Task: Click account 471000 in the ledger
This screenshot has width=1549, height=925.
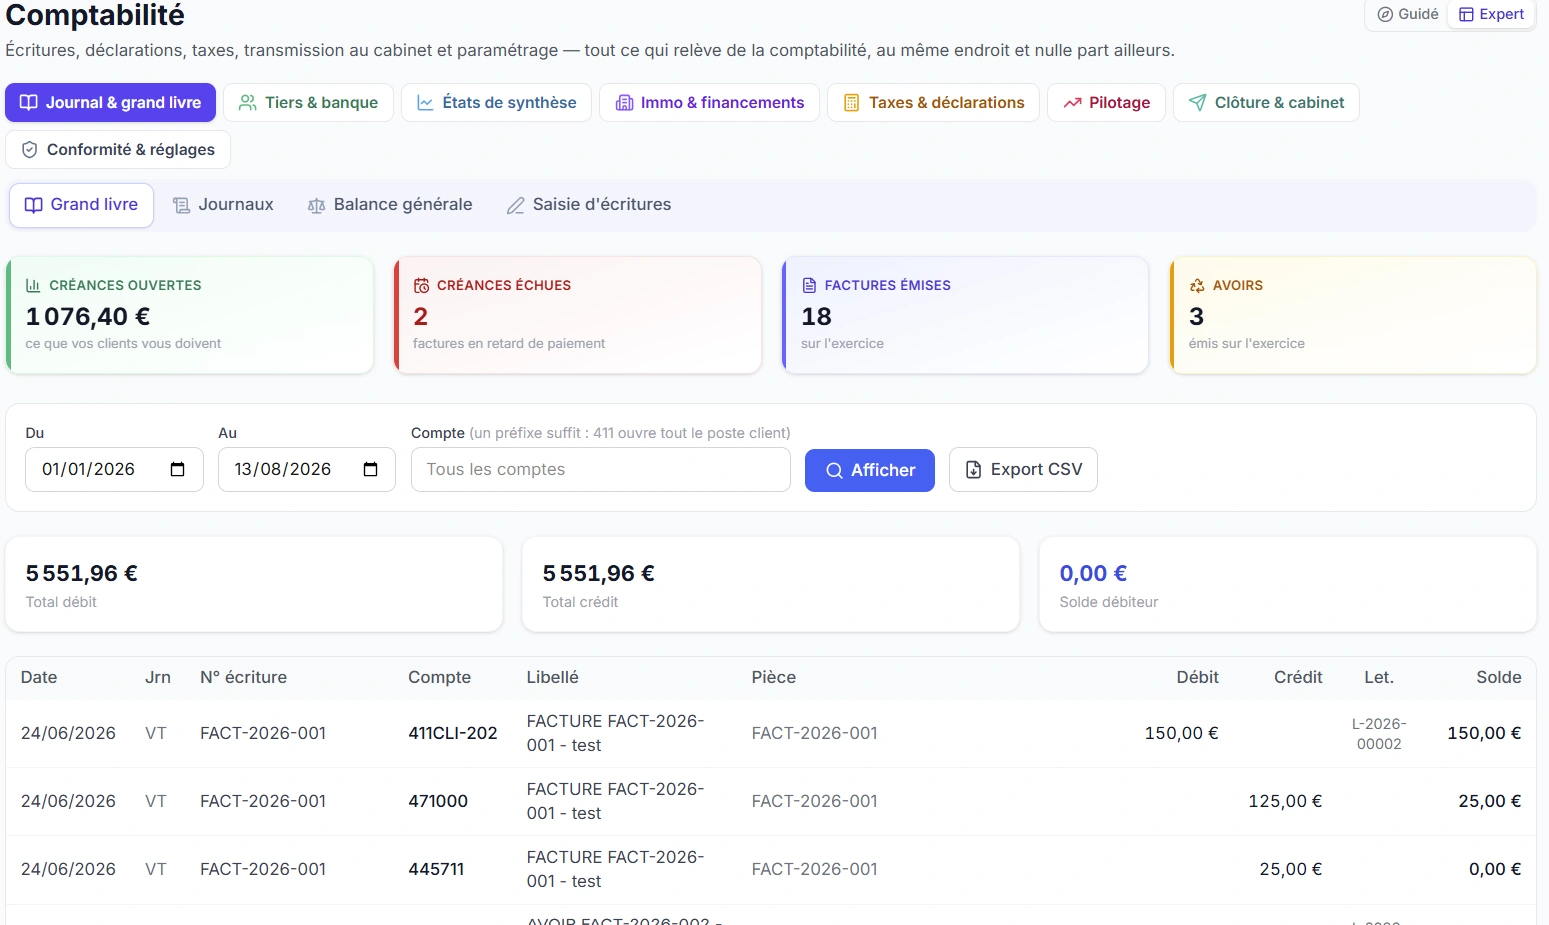Action: pyautogui.click(x=438, y=801)
